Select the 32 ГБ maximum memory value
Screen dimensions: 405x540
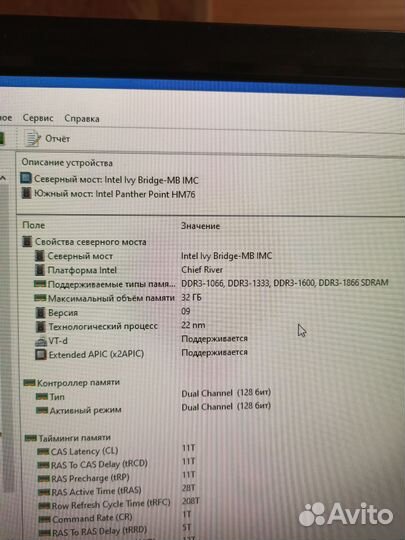(x=191, y=297)
